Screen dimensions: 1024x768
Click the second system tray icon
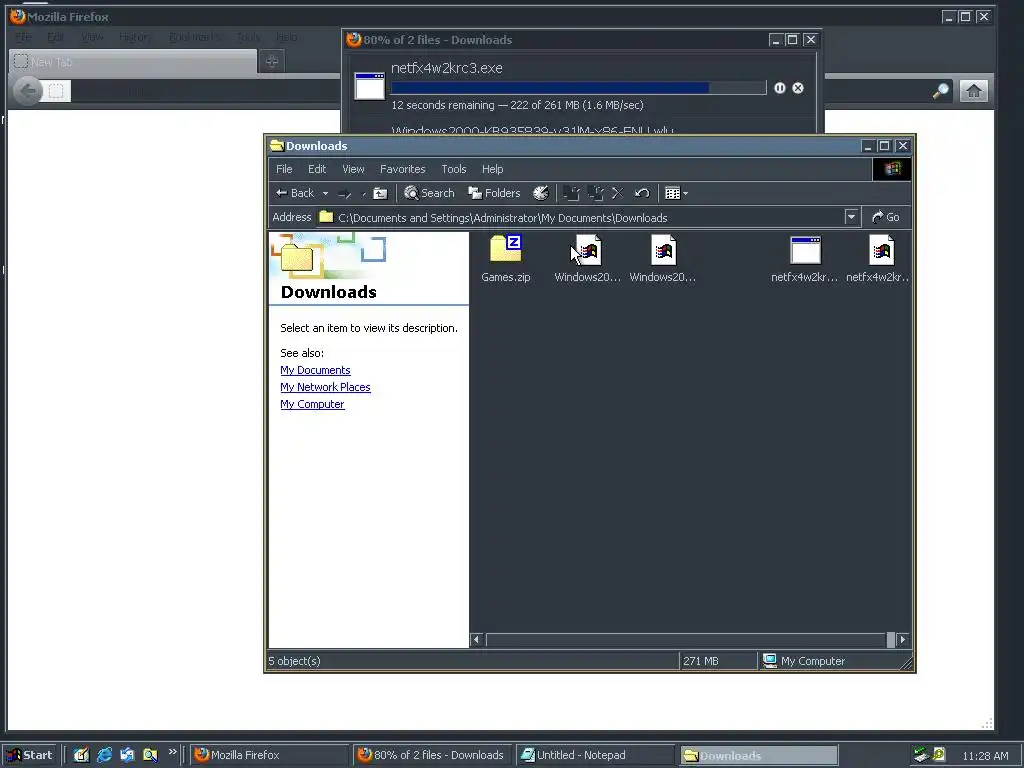938,755
